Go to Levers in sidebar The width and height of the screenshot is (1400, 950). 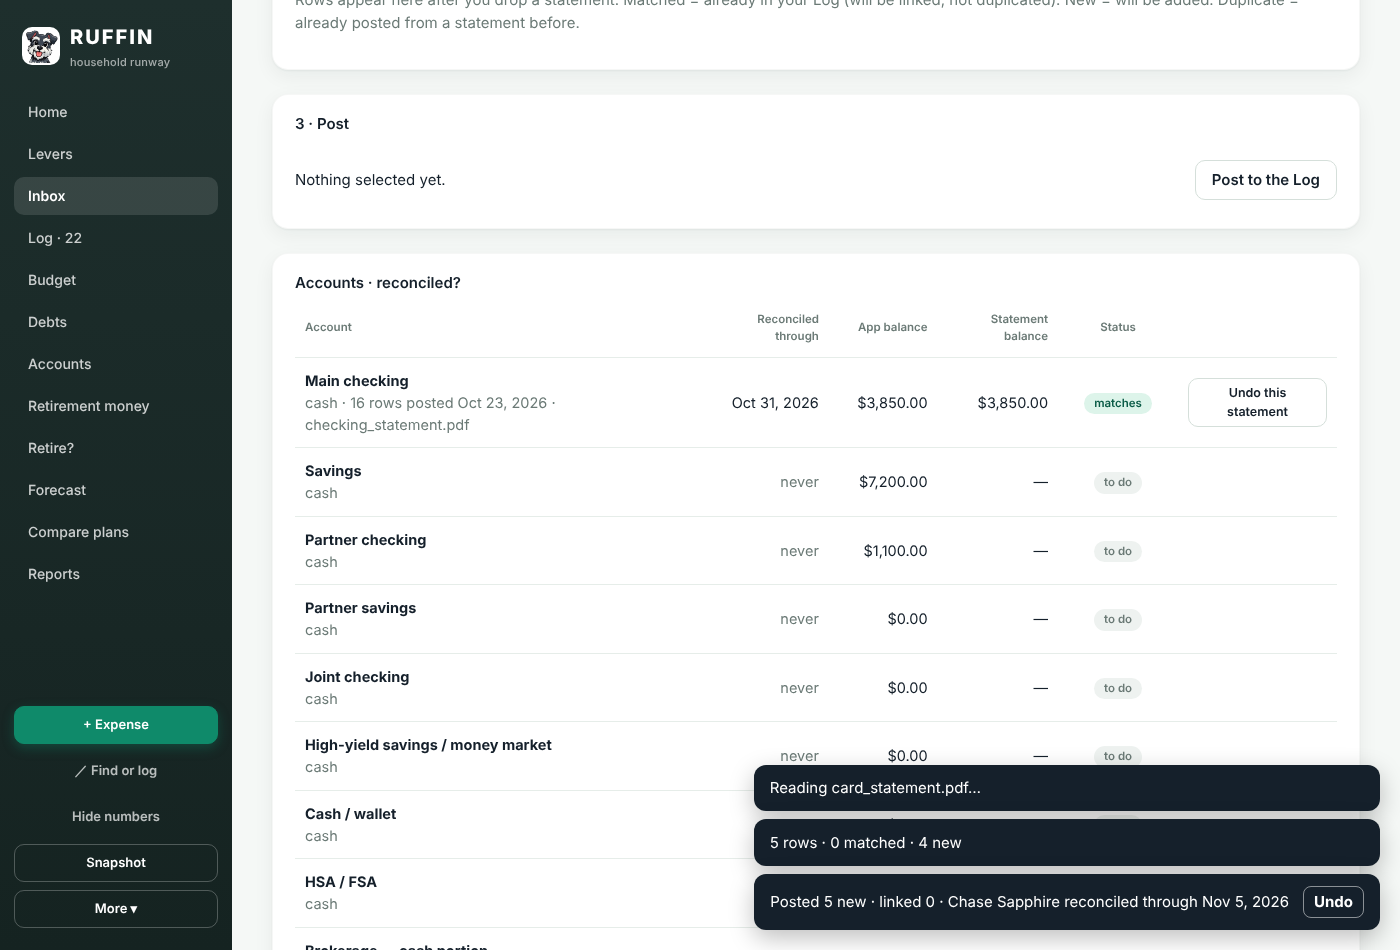click(116, 154)
